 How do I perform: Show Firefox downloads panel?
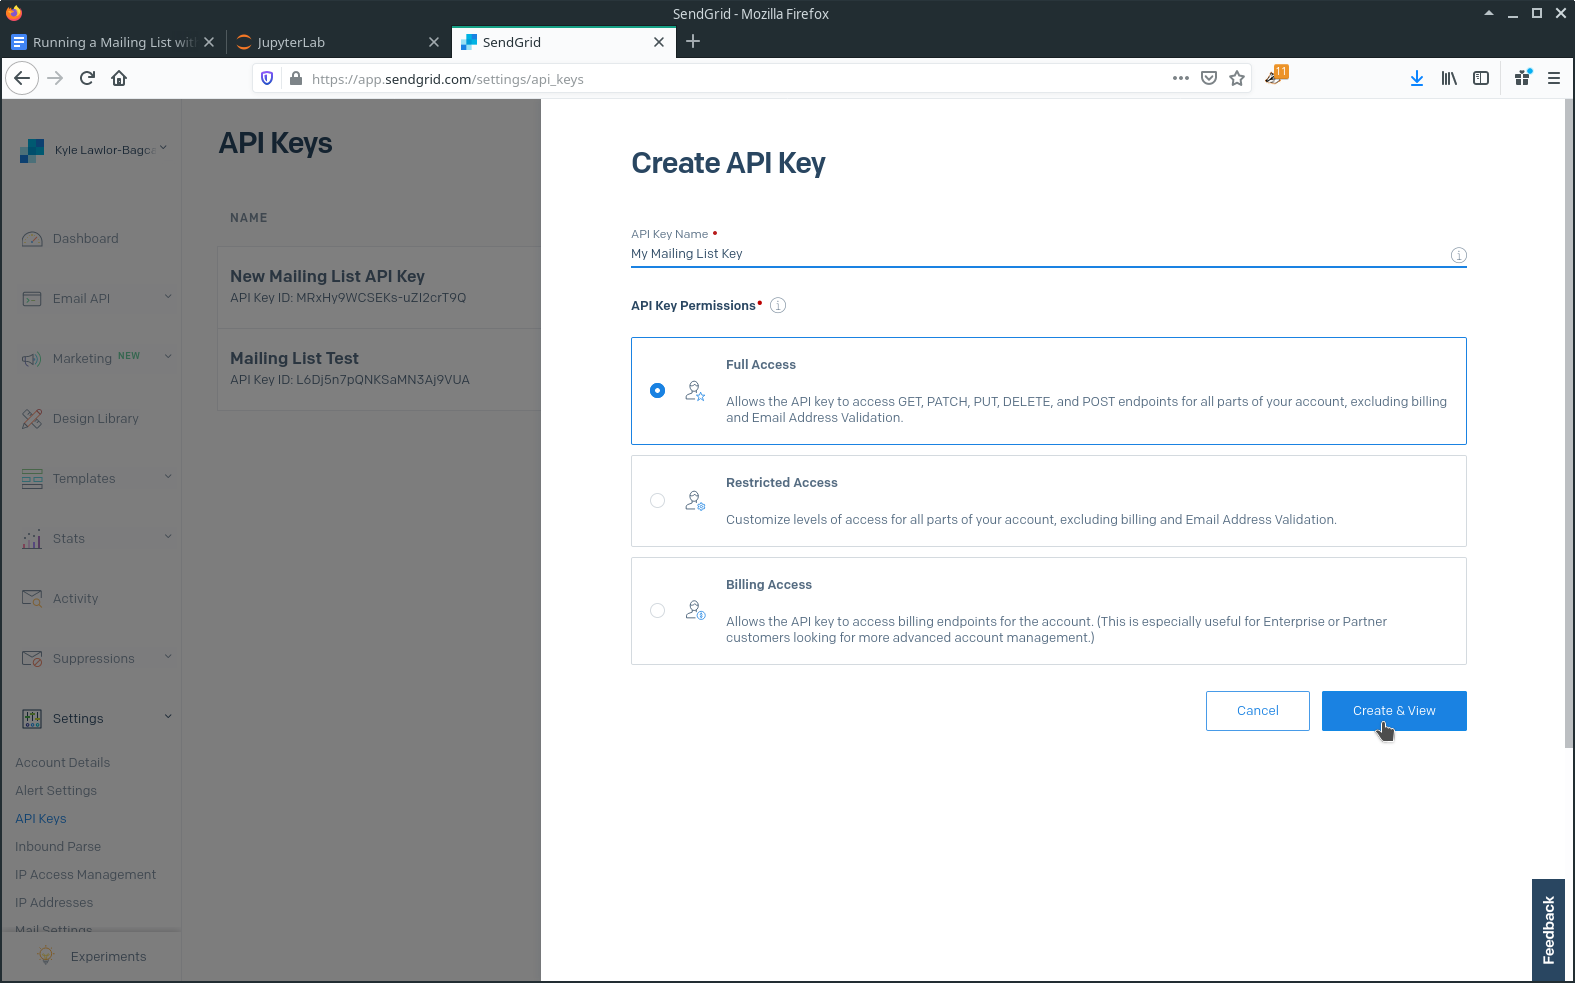(1417, 78)
